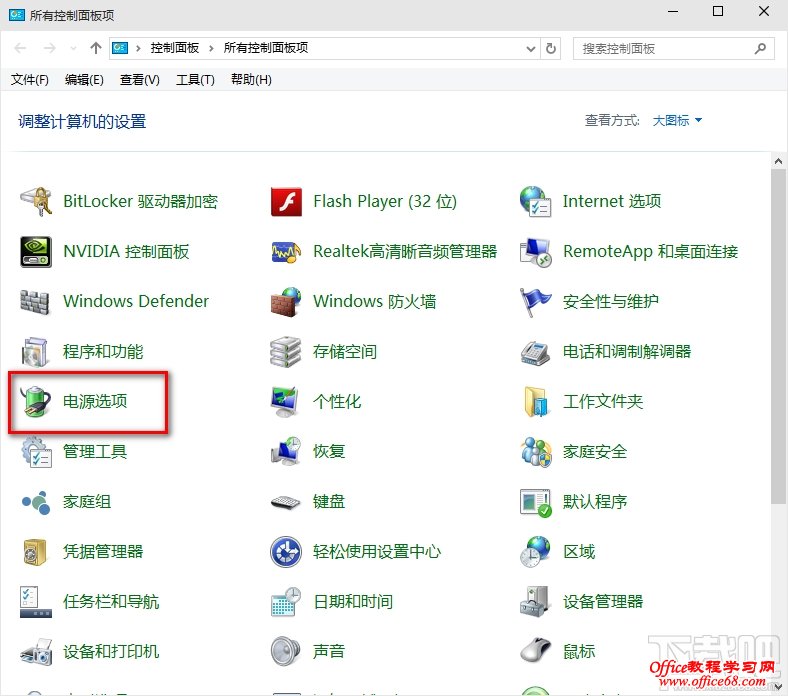Navigate forward with the forward arrow
This screenshot has height=696, width=788.
point(50,48)
